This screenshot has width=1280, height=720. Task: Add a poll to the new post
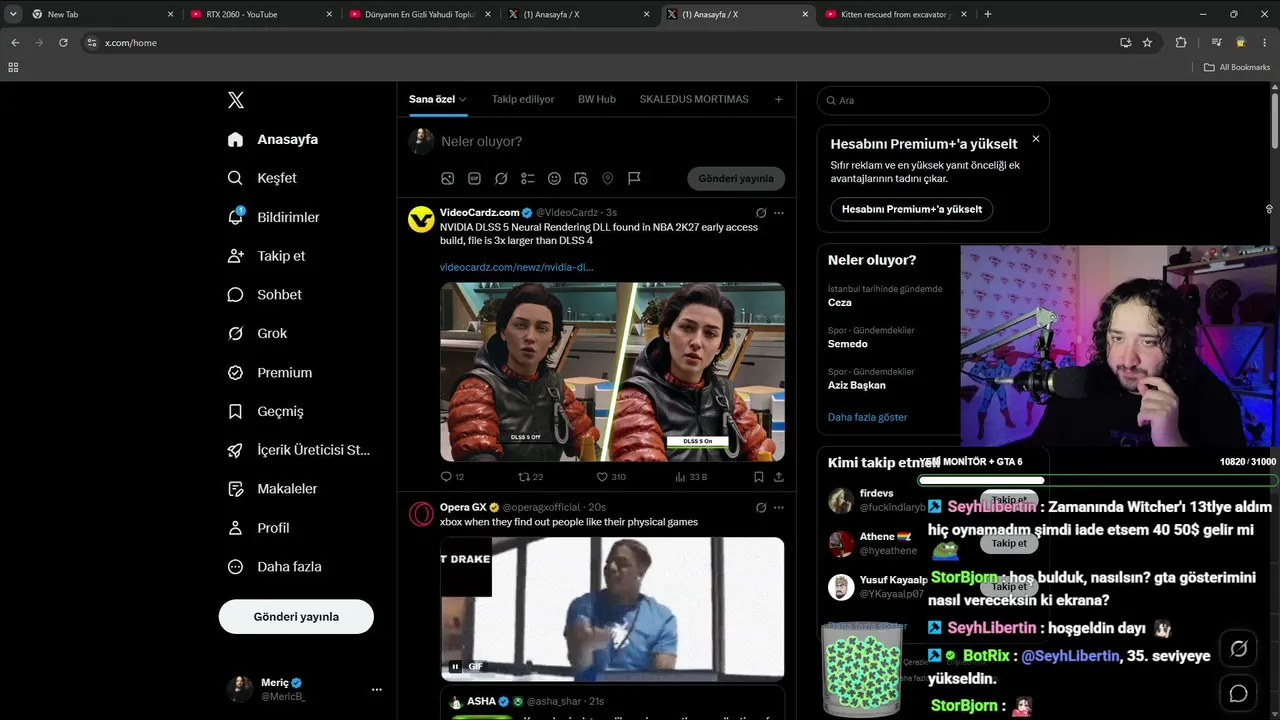[528, 179]
